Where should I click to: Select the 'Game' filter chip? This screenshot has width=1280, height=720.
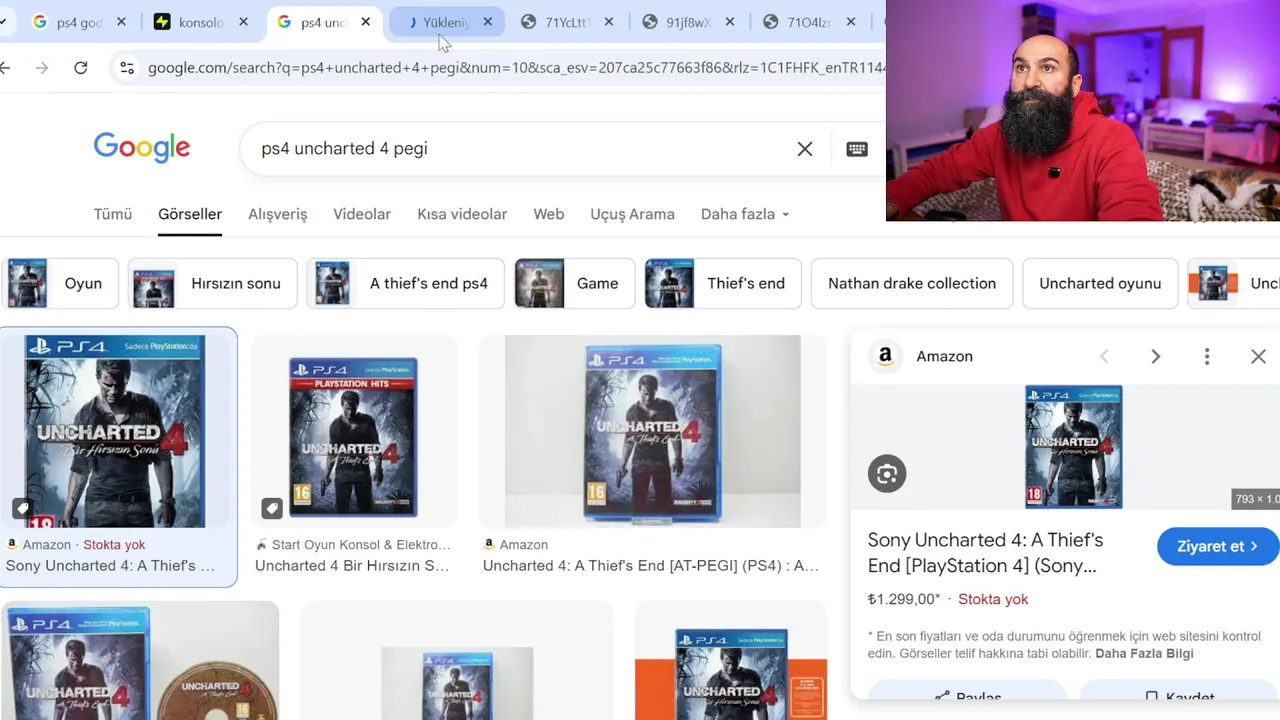(574, 284)
